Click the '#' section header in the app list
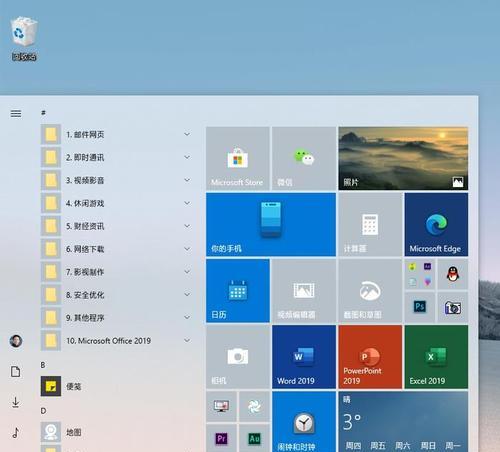This screenshot has width=500, height=452. tap(43, 113)
